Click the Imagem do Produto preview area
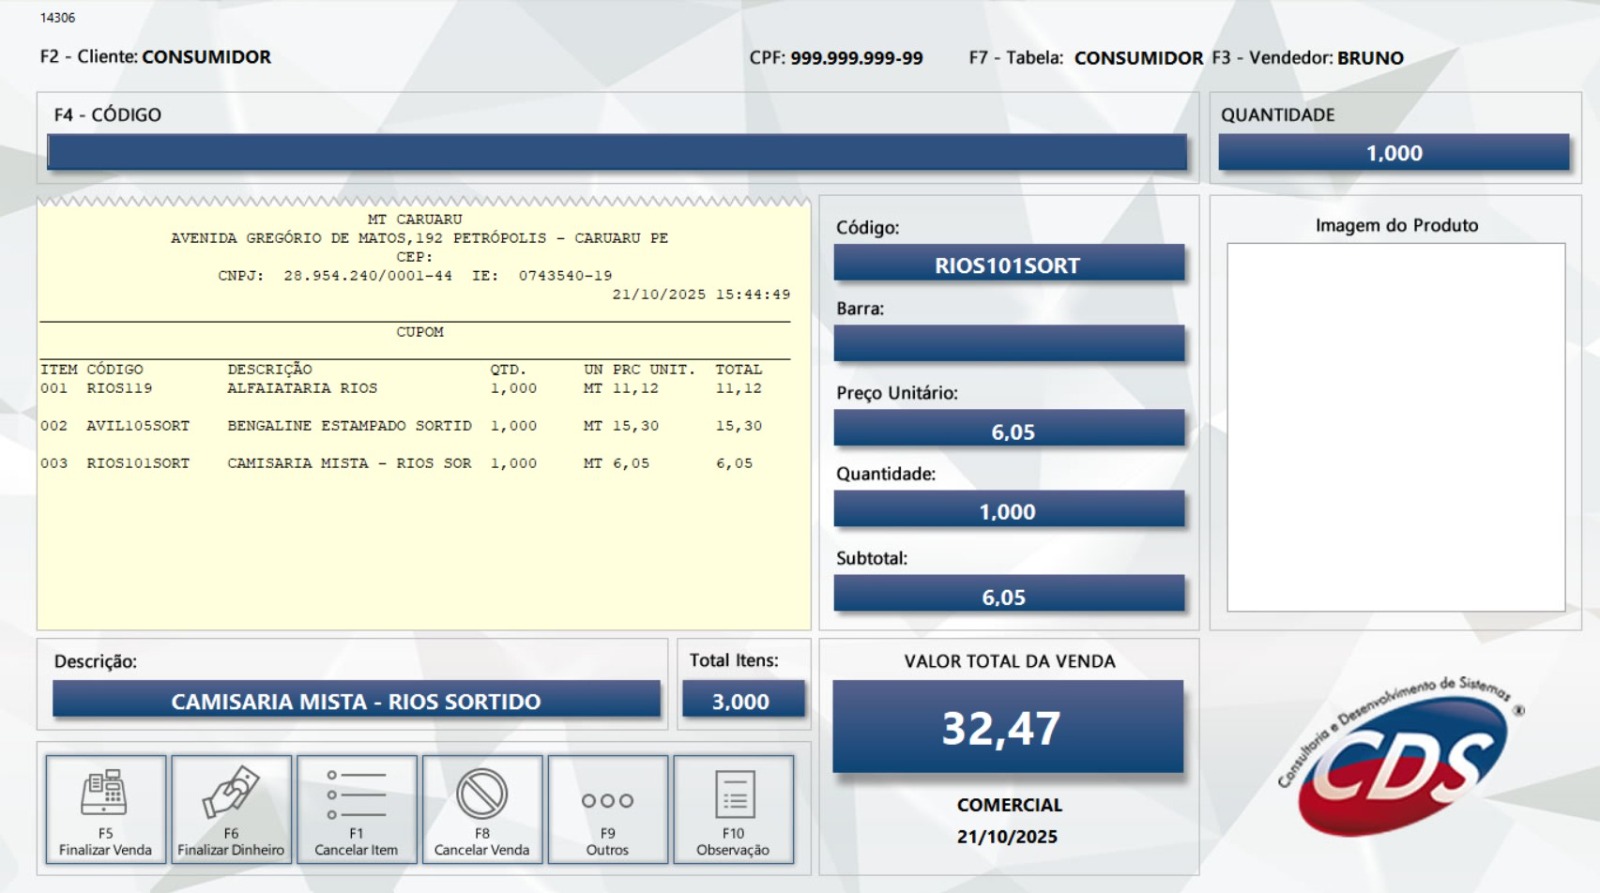Screen dimensions: 1600x893 tap(1396, 427)
